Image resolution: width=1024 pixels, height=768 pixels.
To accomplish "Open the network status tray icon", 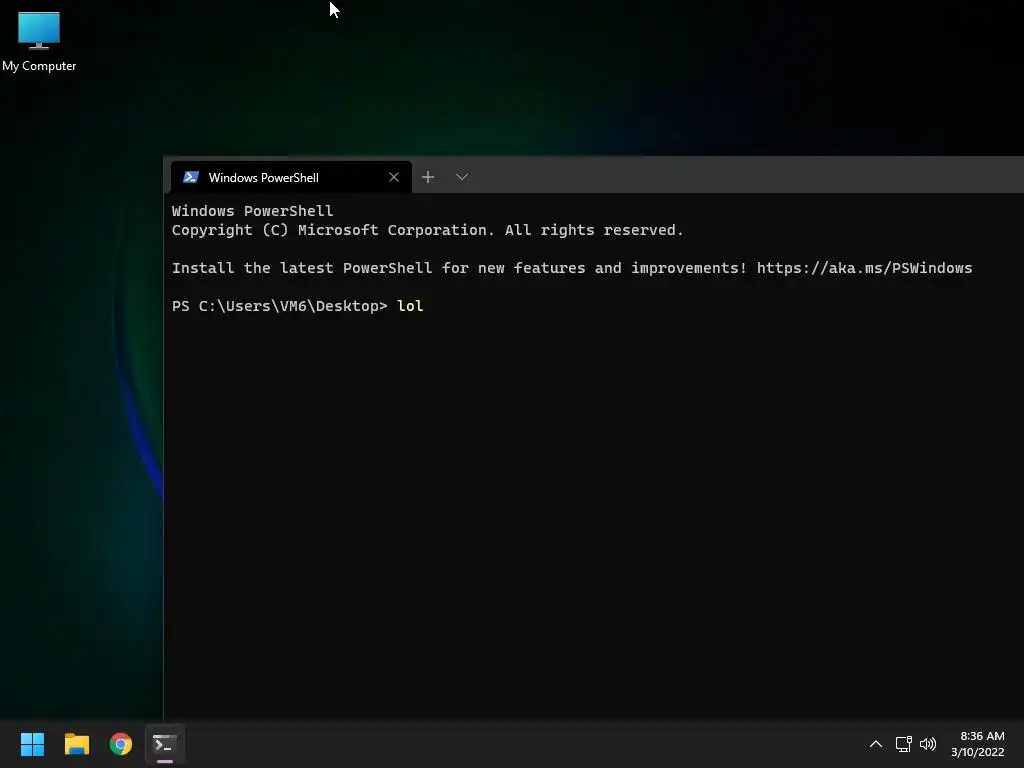I will point(903,744).
